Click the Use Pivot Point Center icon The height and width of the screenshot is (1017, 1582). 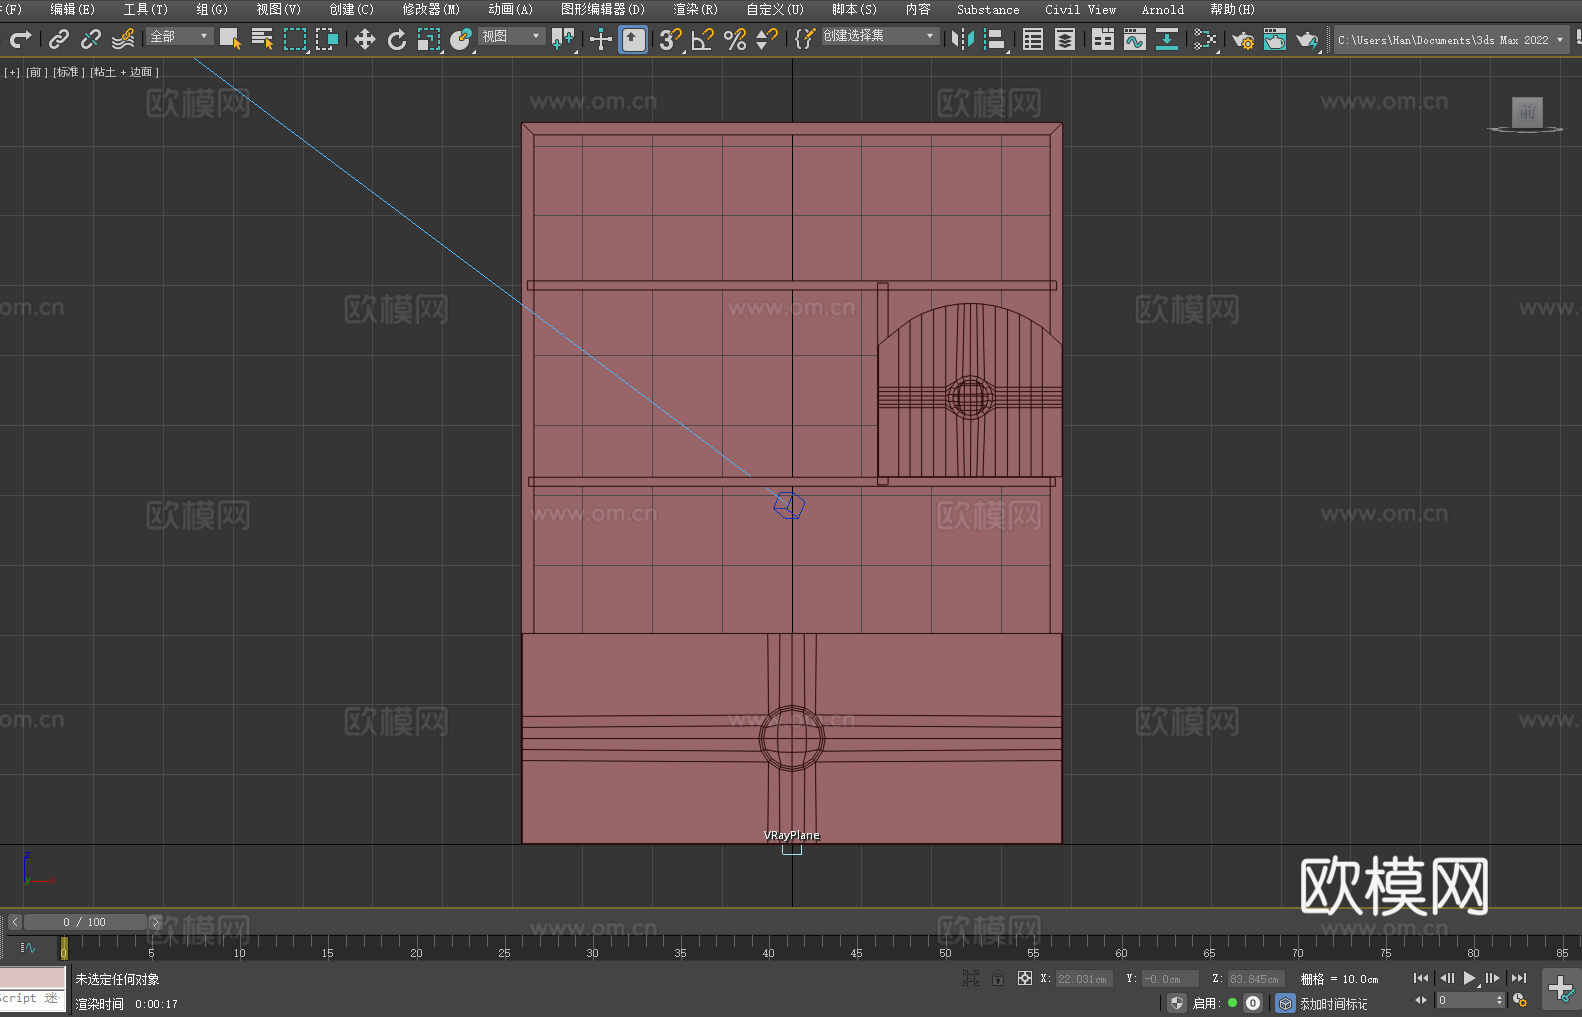click(563, 39)
